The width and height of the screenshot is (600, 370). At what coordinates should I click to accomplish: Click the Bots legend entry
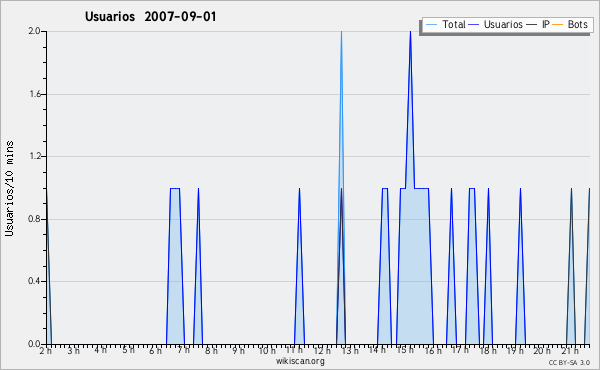[570, 24]
